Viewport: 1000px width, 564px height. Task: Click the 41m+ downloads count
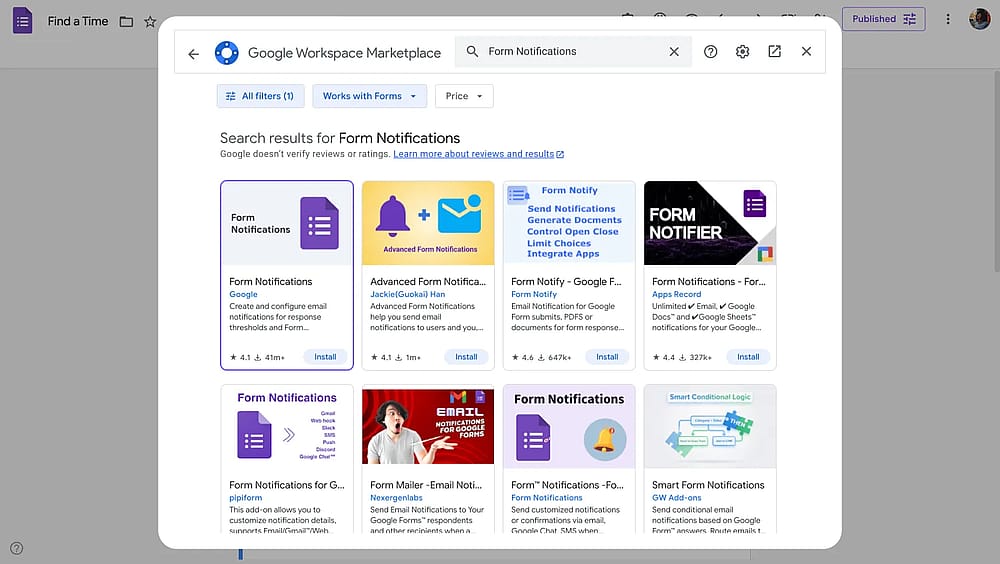pyautogui.click(x=270, y=357)
